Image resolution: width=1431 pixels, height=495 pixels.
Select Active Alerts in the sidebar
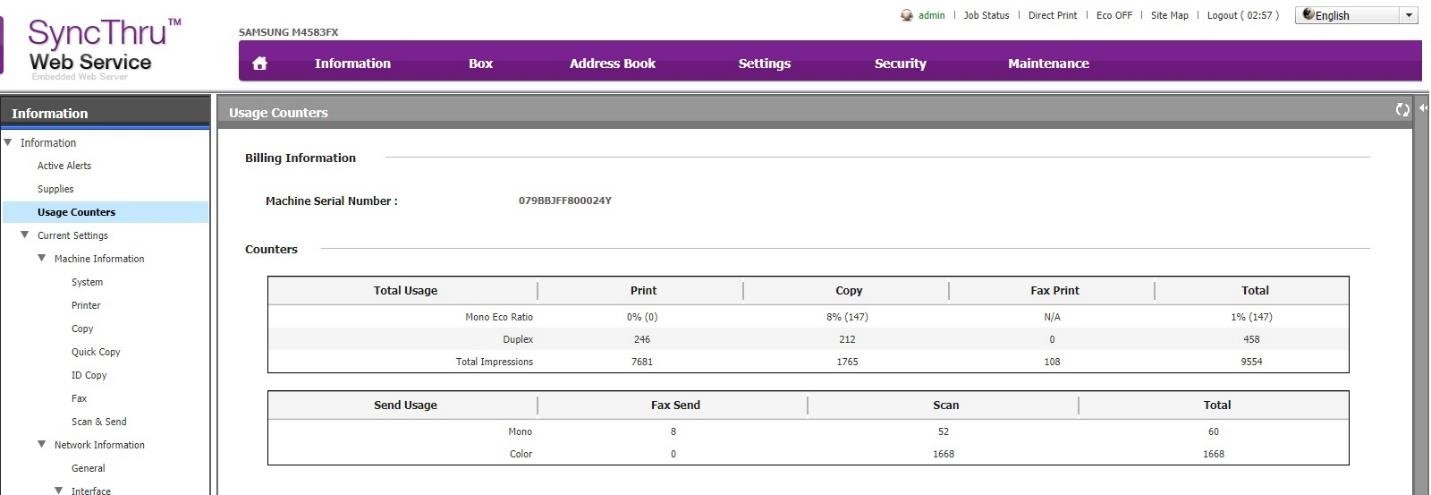[x=64, y=166]
